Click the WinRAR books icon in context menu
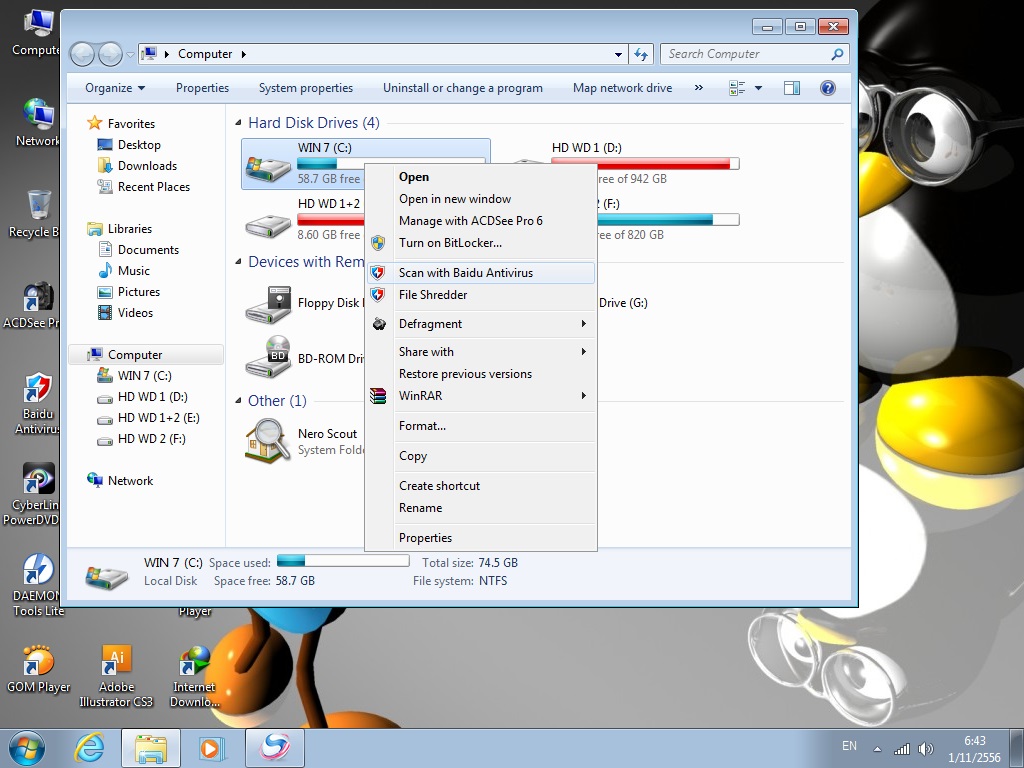 coord(377,396)
